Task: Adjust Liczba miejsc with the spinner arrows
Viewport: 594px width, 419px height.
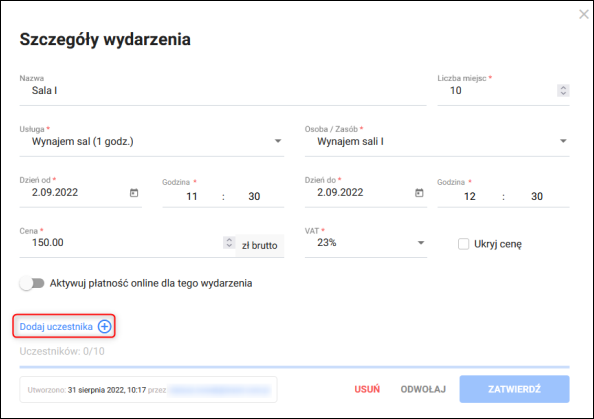Action: point(563,91)
